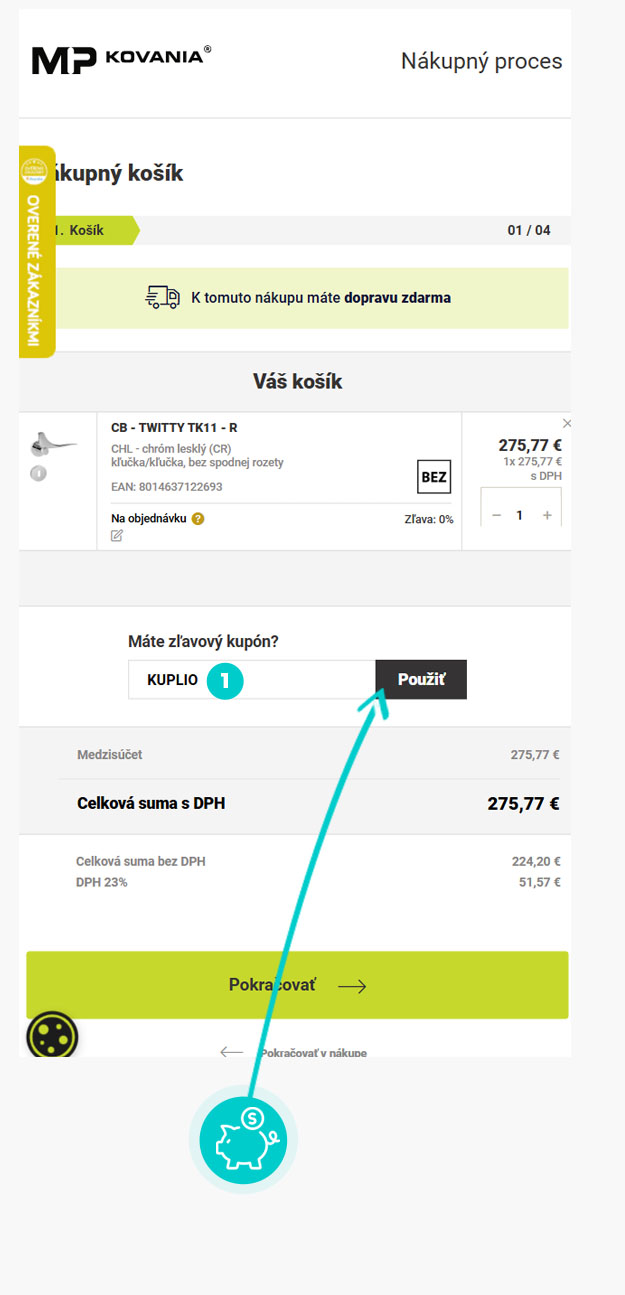Open the Overené zákazníkmi side badge
Screen dimensions: 625x1295
37,252
